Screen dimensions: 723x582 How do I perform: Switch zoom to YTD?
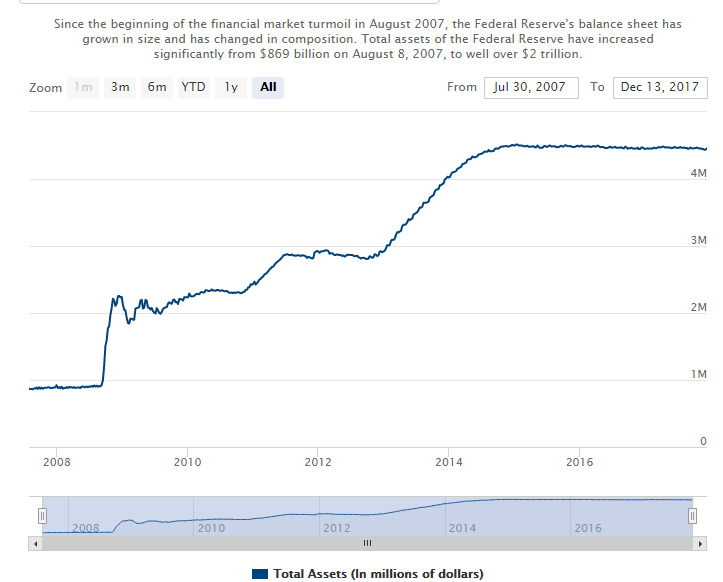click(x=193, y=87)
